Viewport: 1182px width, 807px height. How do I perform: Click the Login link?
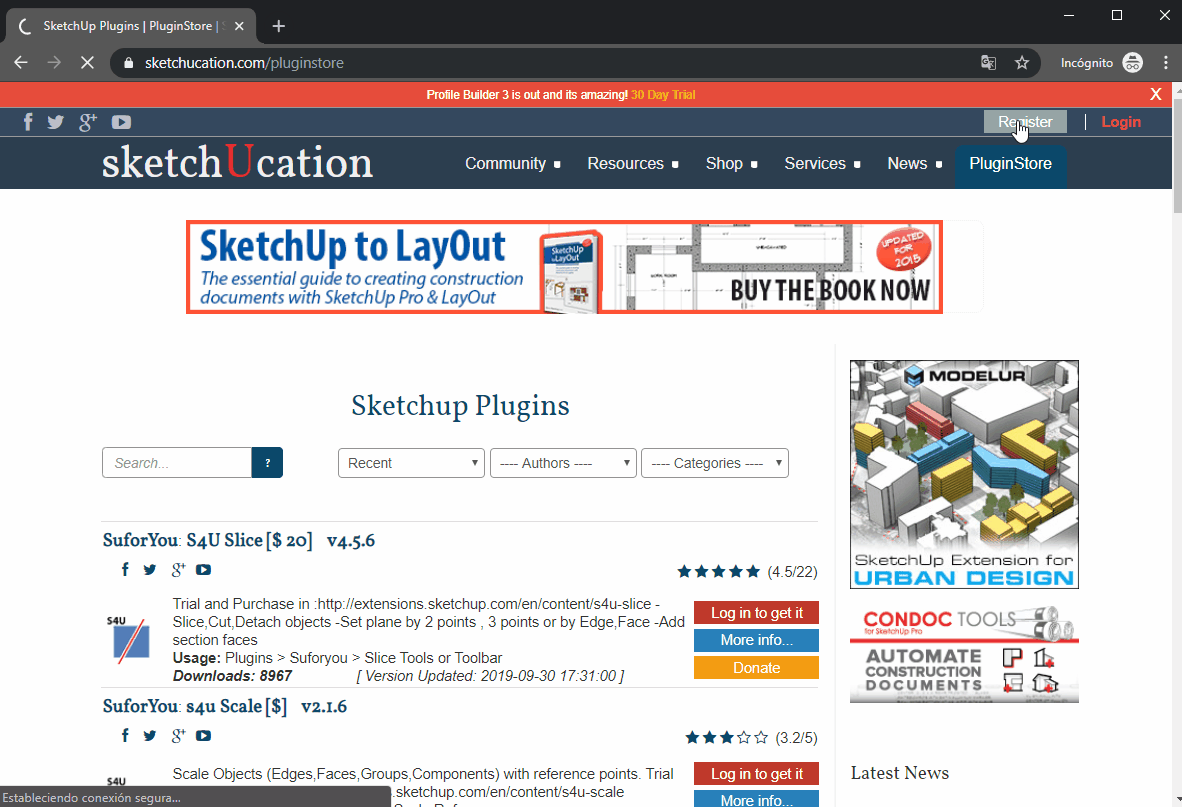click(x=1121, y=121)
